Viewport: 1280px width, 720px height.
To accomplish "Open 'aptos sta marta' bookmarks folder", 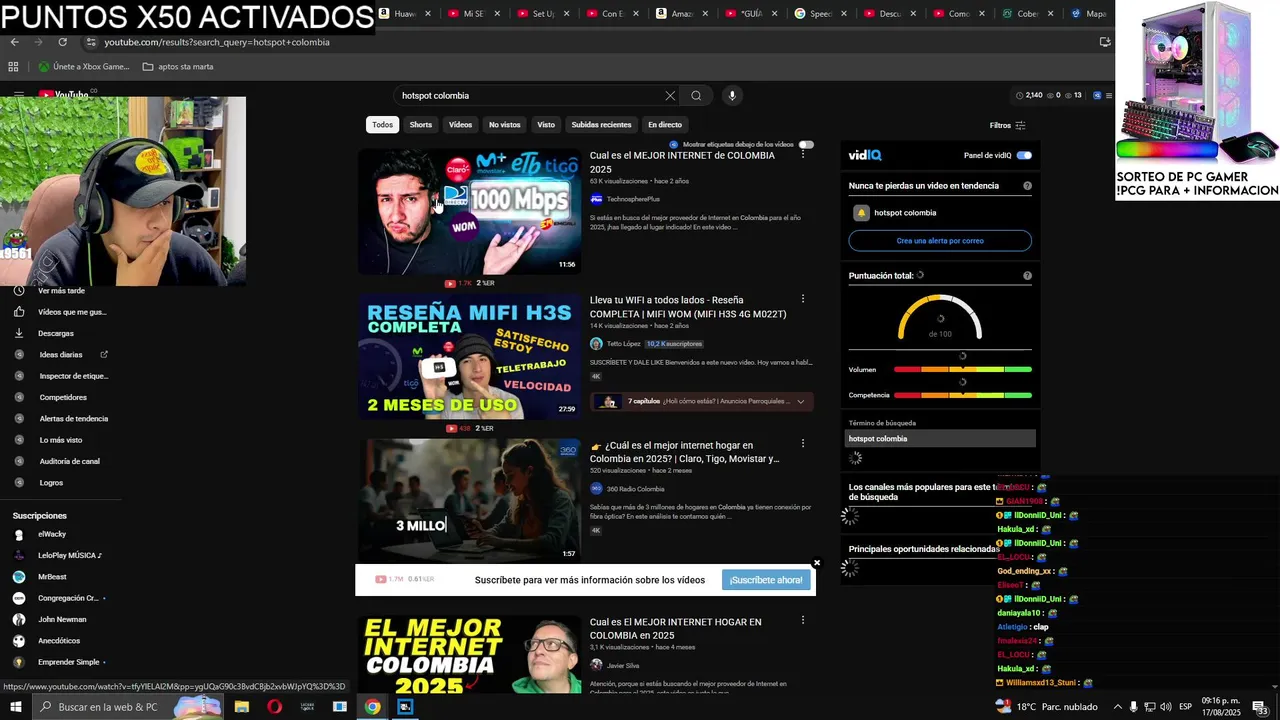I will click(x=178, y=67).
